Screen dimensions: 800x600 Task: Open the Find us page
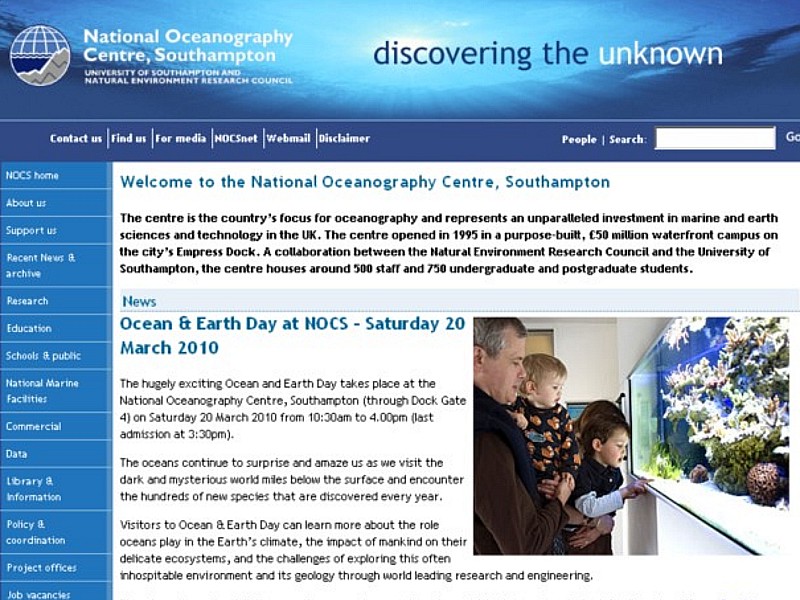(129, 138)
